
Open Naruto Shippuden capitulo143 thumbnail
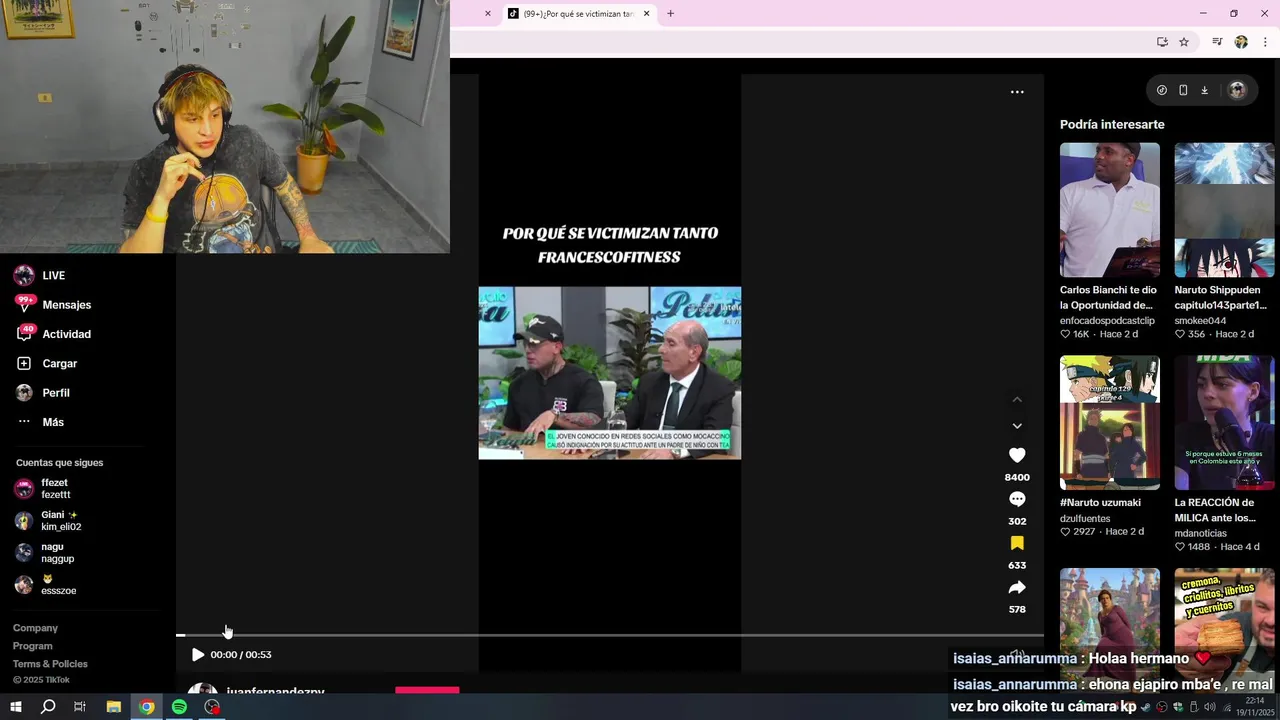[1224, 210]
